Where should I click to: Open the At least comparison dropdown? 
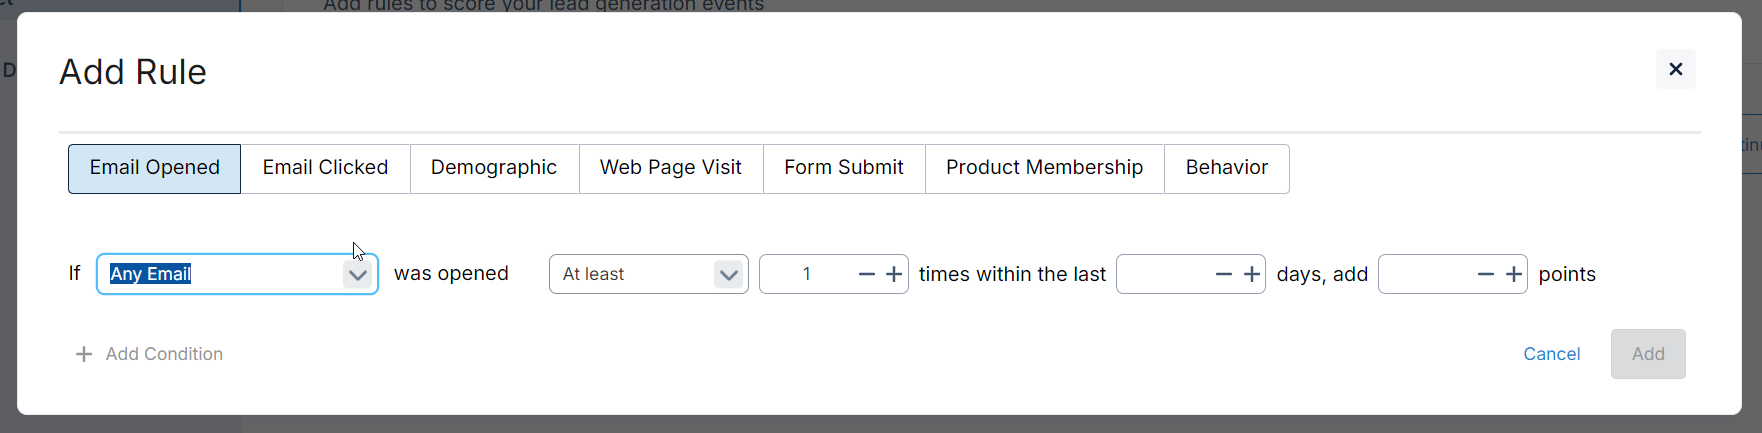649,274
